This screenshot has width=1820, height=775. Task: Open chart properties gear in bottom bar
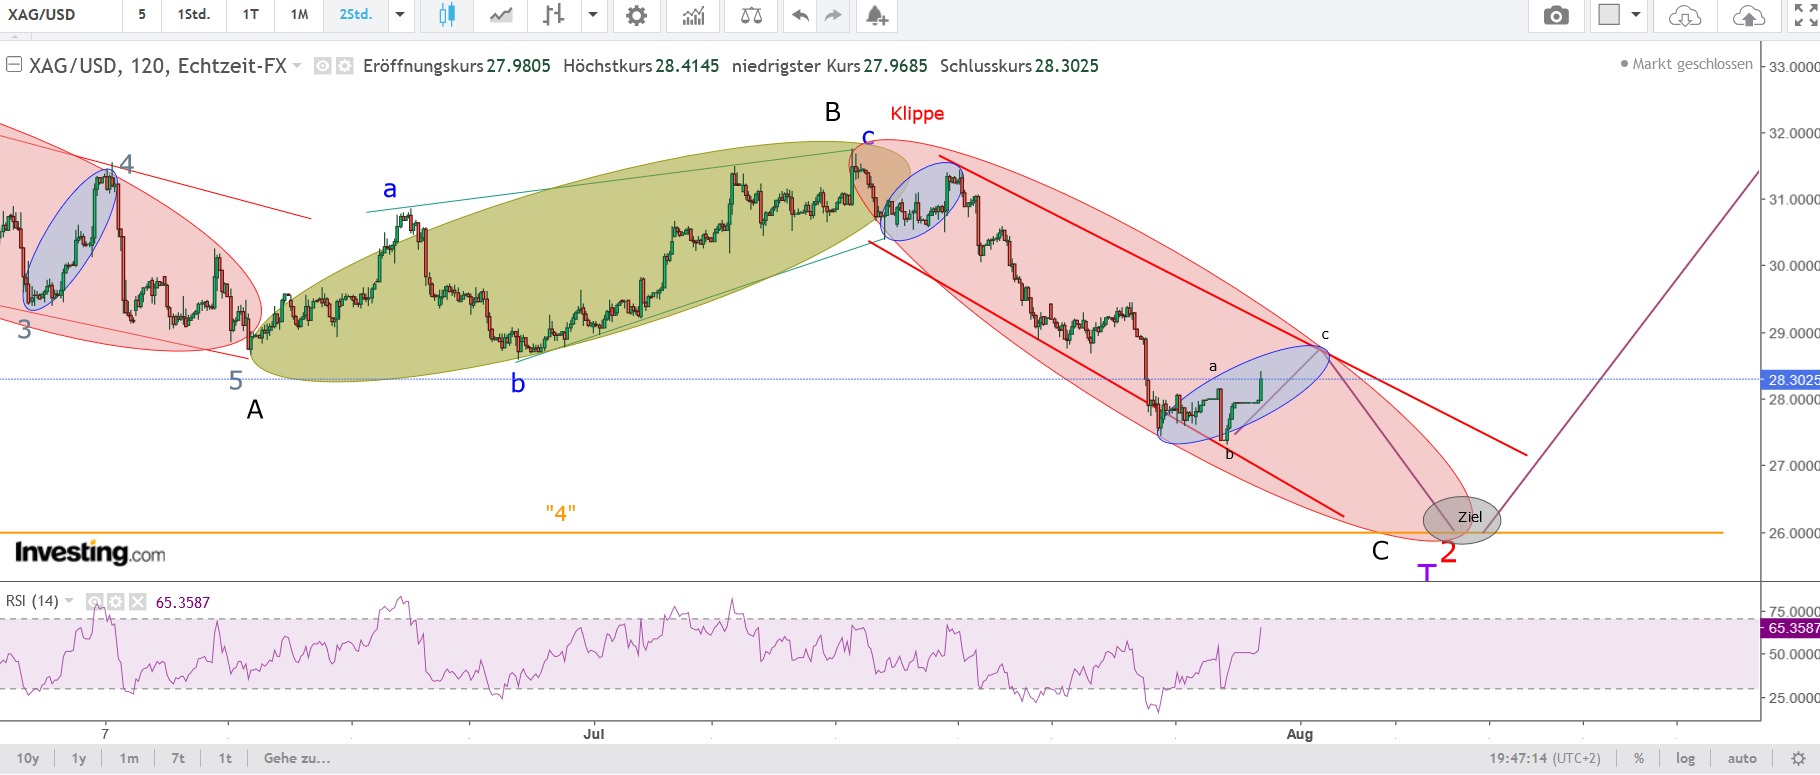(1798, 758)
